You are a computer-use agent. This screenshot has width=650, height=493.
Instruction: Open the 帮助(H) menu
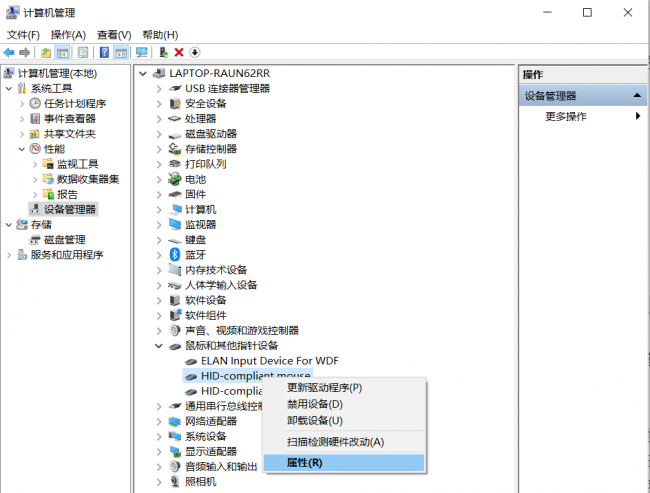click(160, 34)
